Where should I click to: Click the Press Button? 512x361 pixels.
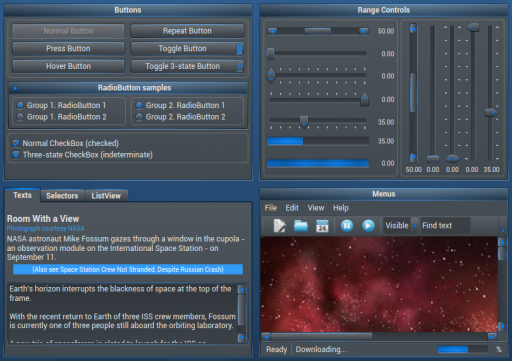coord(68,49)
